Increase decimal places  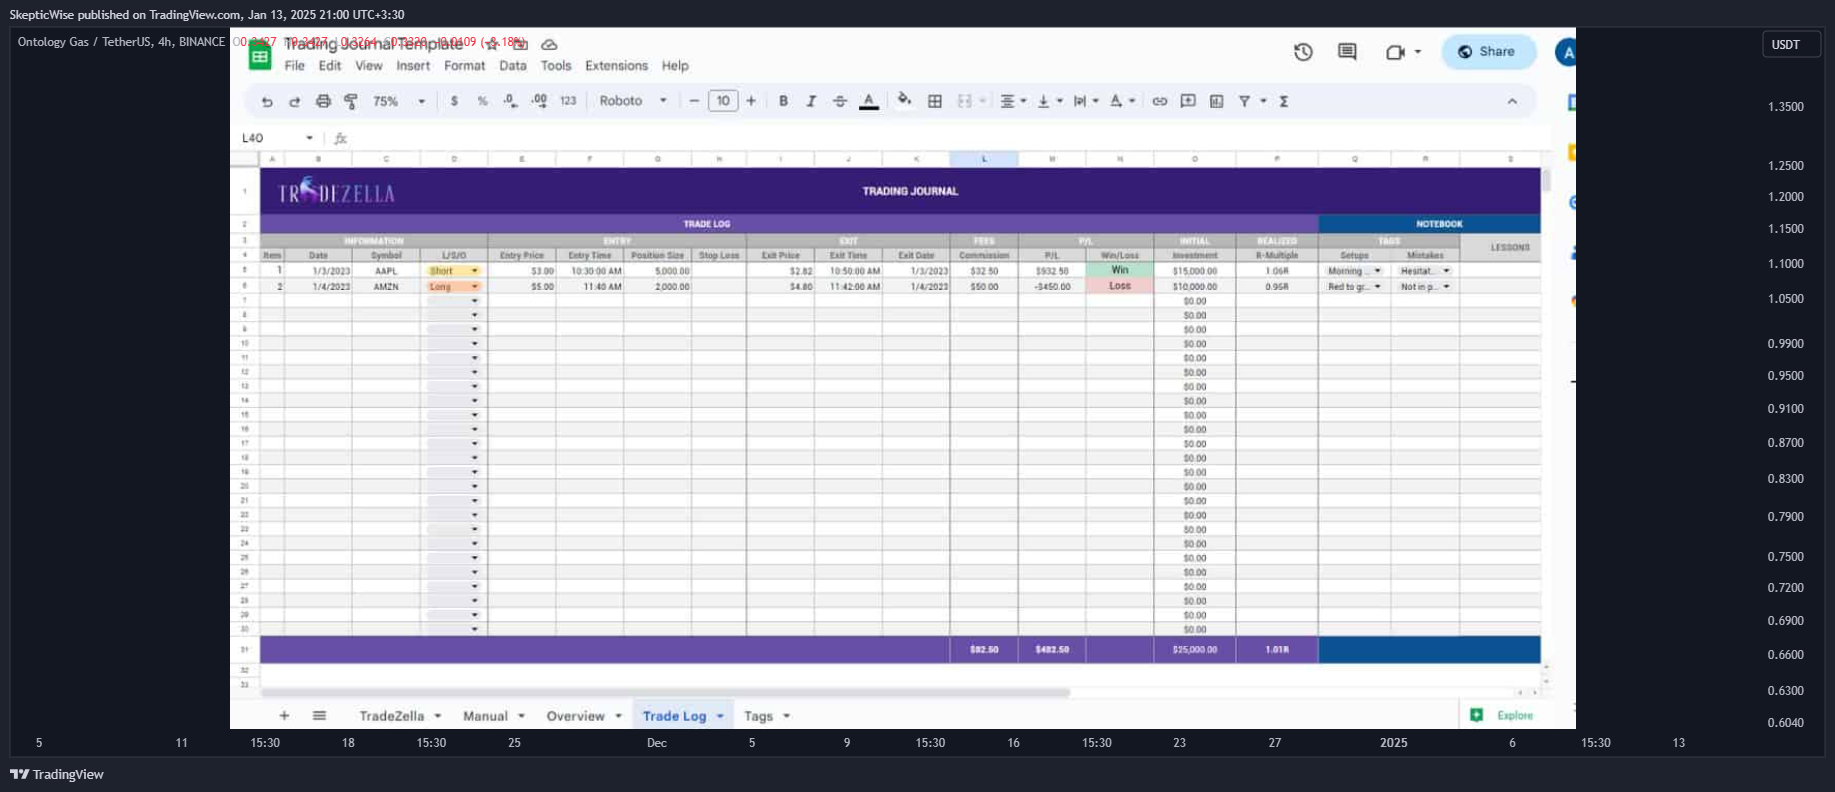coord(539,101)
